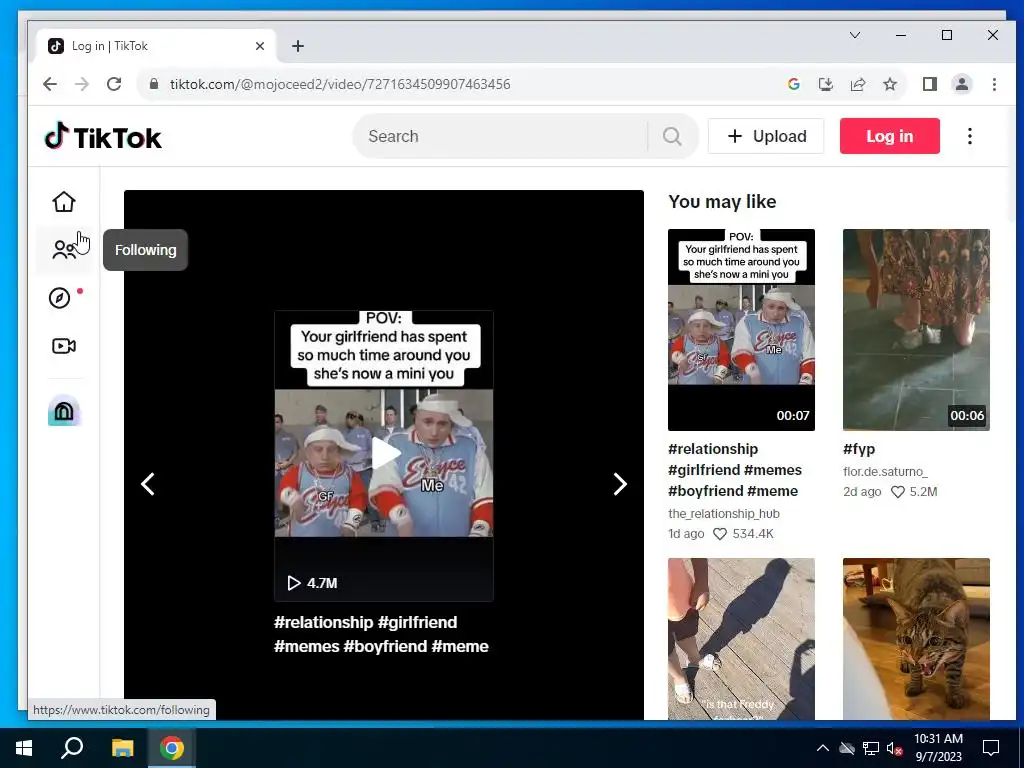Open the Following feed icon

tap(64, 249)
